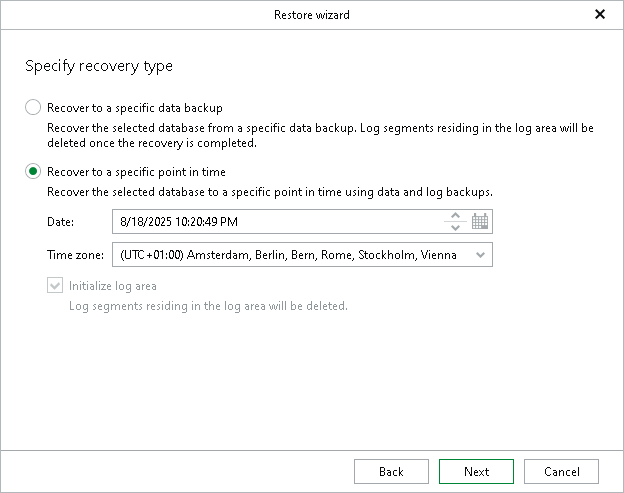624x493 pixels.
Task: Choose Recover to a specific point in time
Action: 33,172
